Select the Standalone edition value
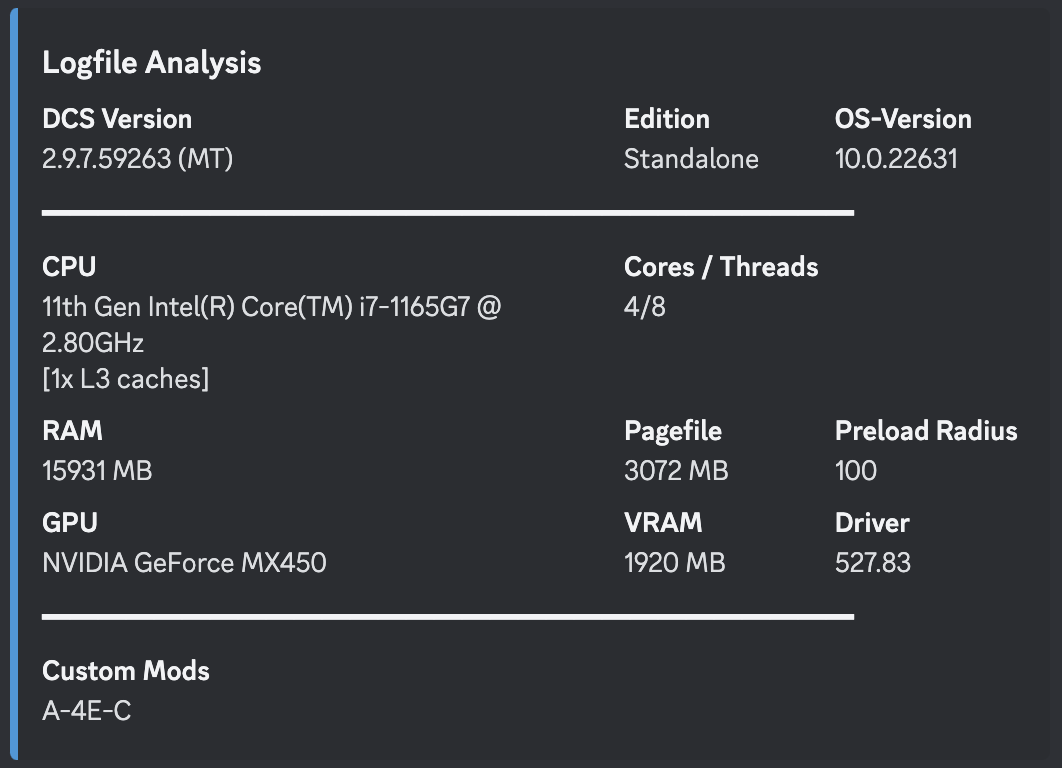 692,159
